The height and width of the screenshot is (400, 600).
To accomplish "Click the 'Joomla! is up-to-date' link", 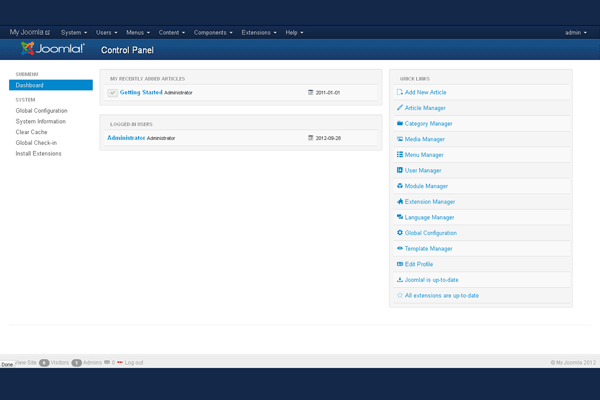I will 432,280.
